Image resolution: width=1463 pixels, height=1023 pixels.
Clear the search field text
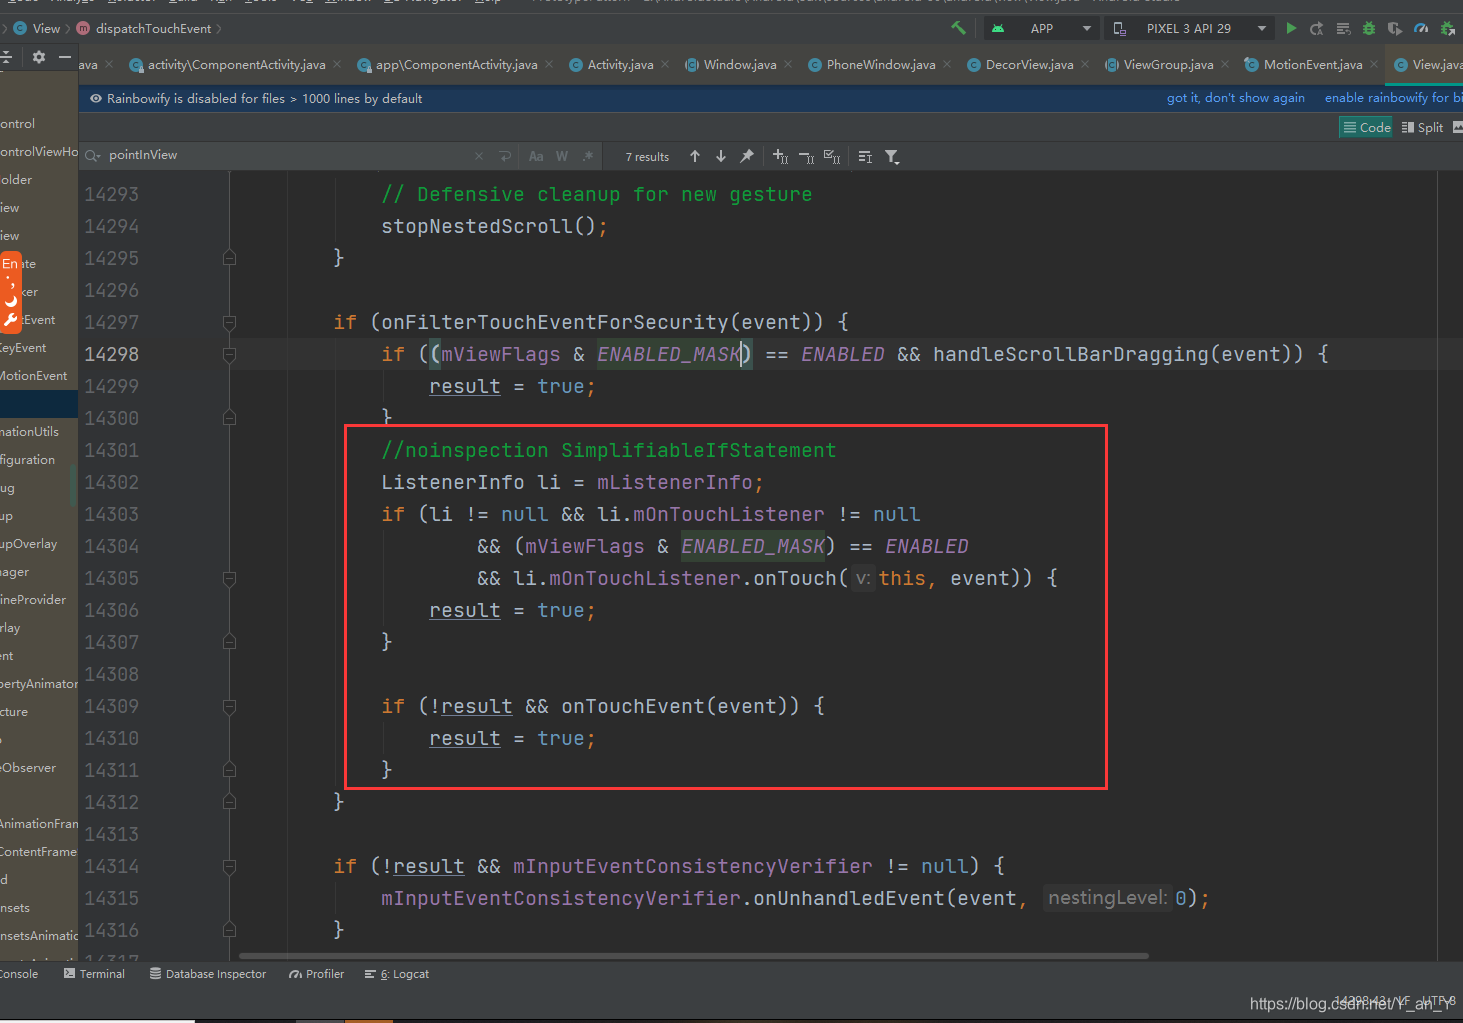pos(479,156)
